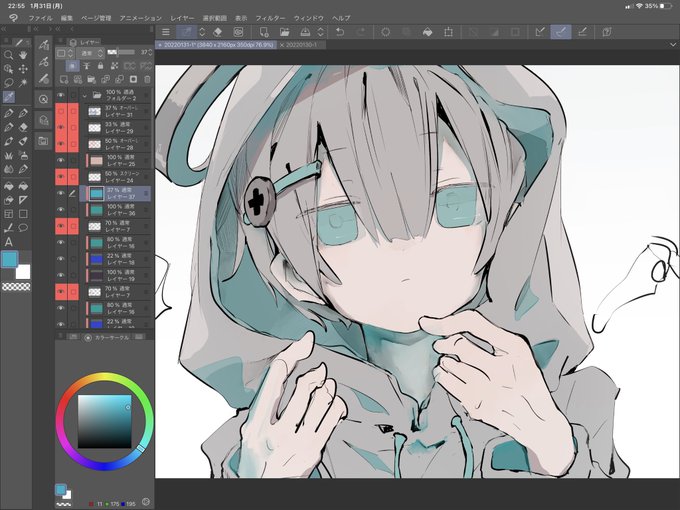The height and width of the screenshot is (510, 680).
Task: Click the Open file folder icon
Action: pos(284,32)
